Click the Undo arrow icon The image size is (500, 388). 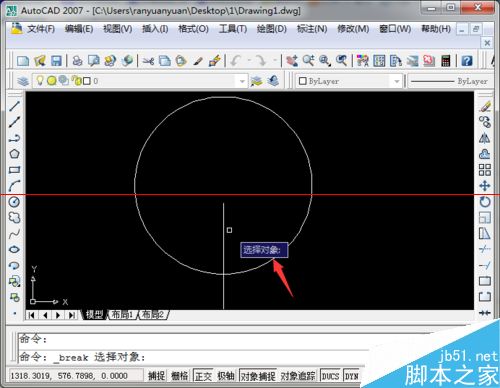[236, 61]
